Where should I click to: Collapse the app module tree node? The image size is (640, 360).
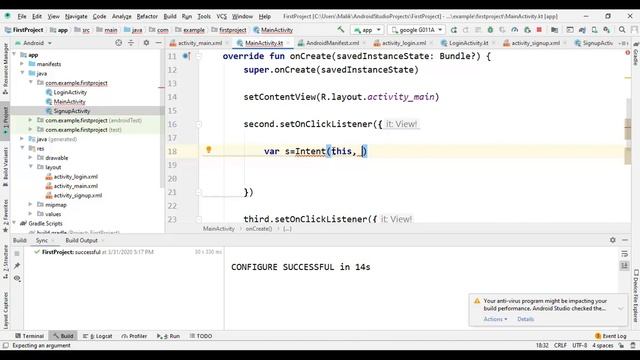point(14,54)
